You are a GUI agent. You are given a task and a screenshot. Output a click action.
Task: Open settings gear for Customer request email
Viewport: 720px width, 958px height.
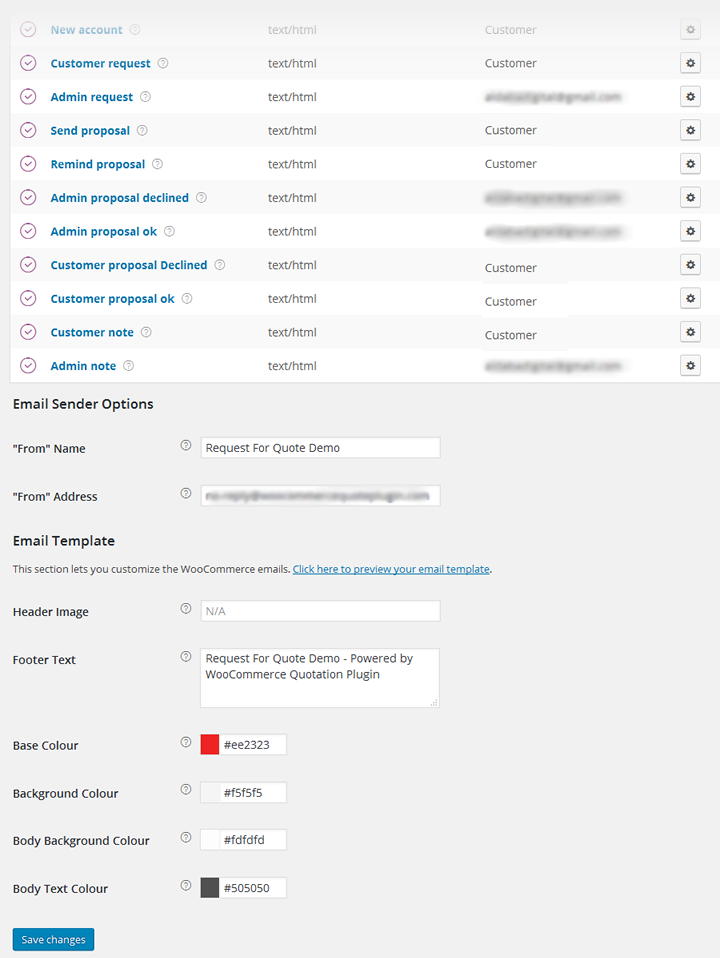pyautogui.click(x=690, y=63)
